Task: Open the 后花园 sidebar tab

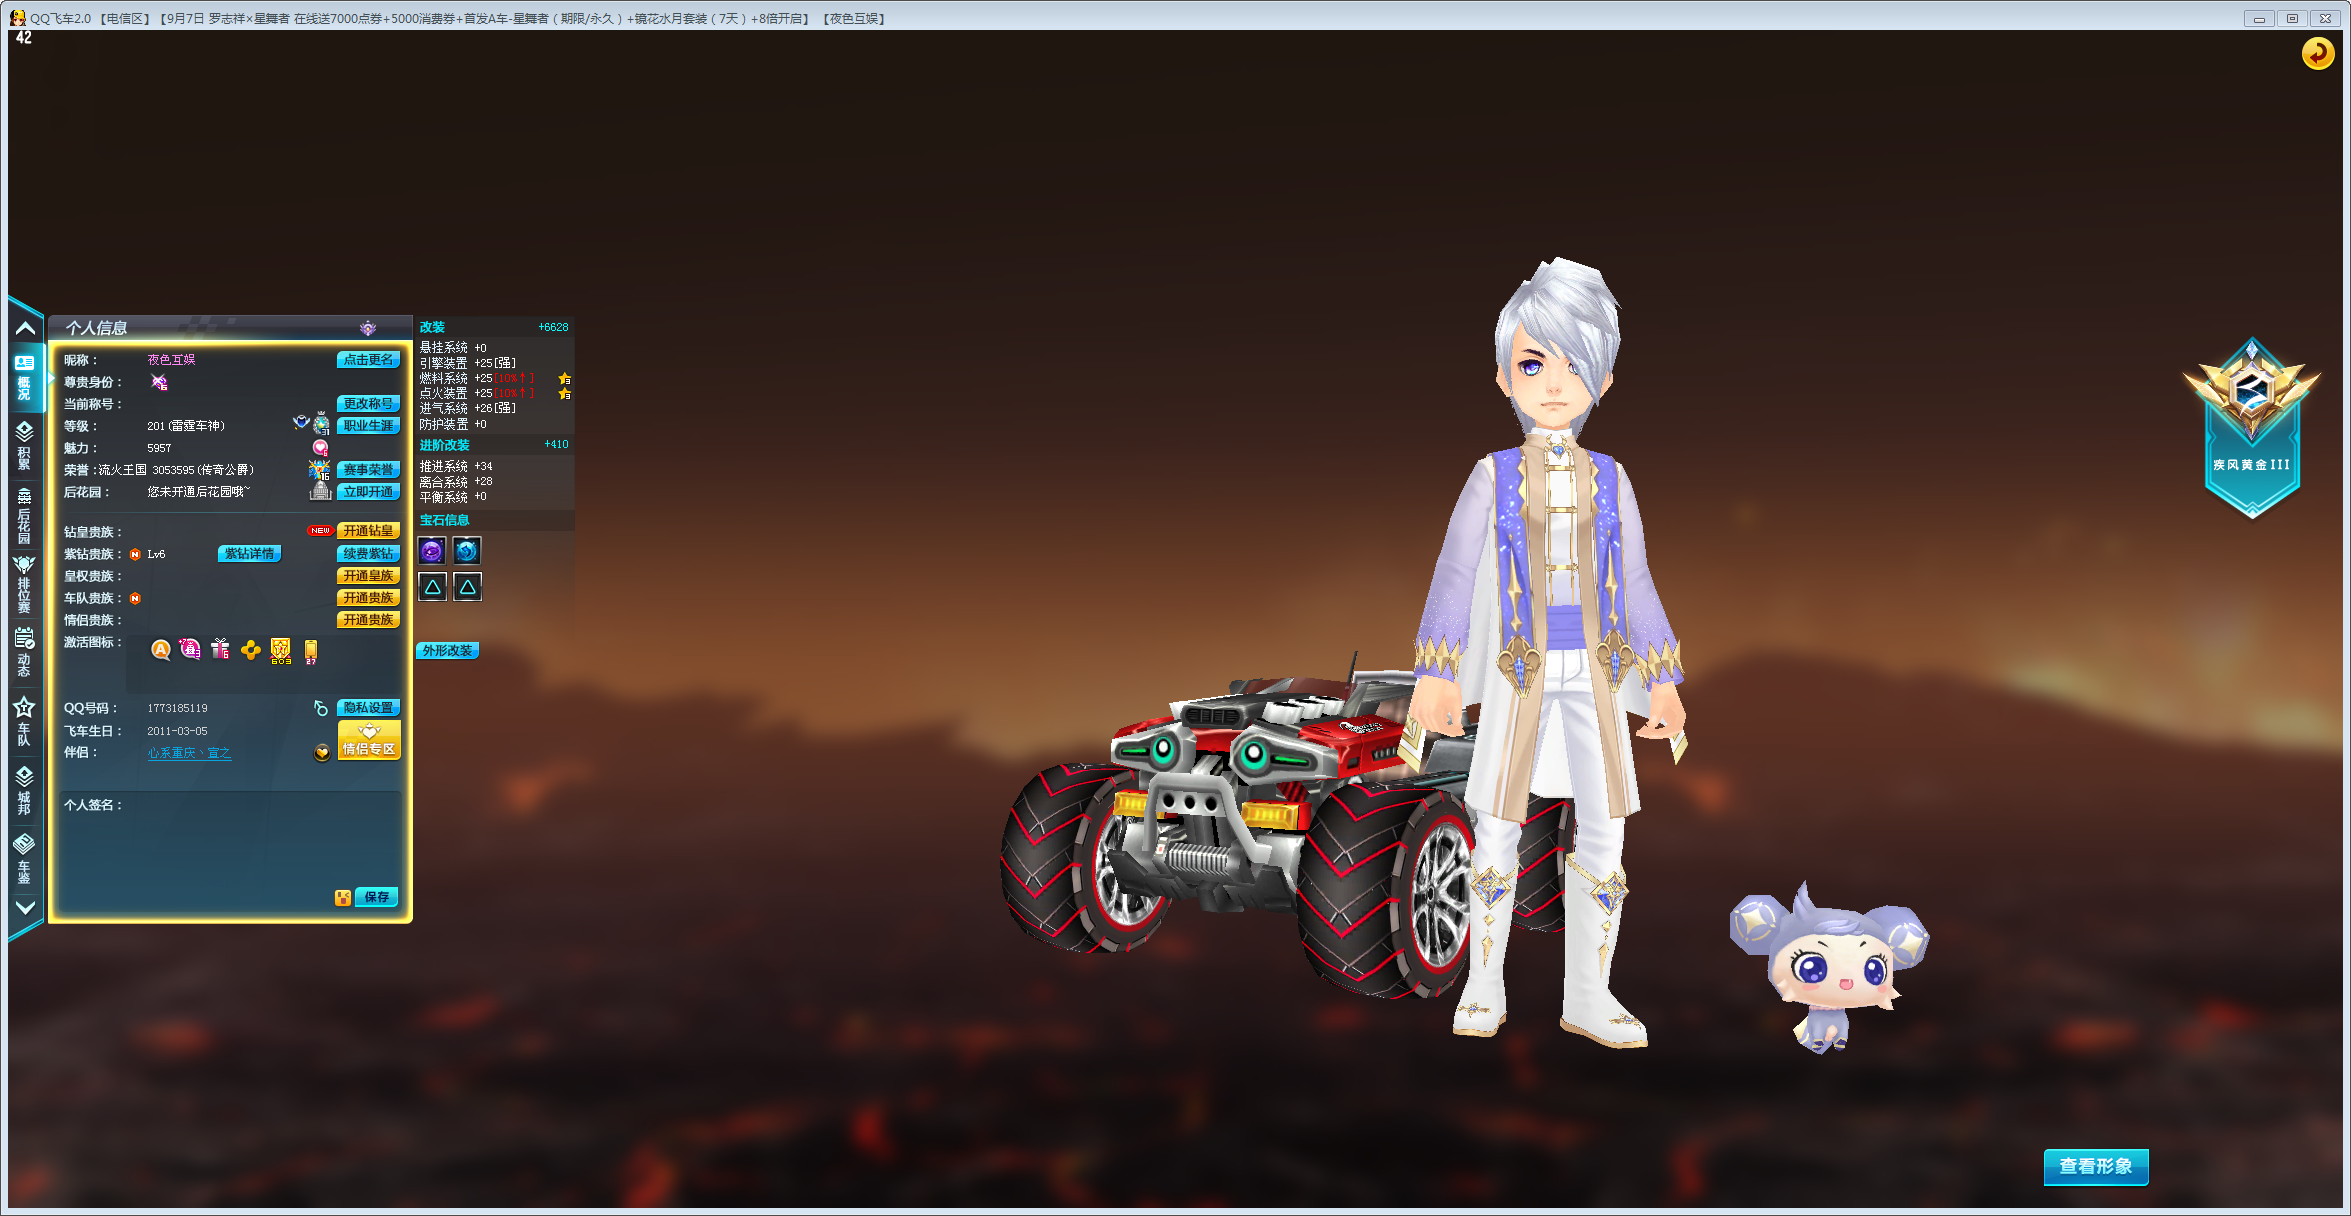Action: coord(24,516)
